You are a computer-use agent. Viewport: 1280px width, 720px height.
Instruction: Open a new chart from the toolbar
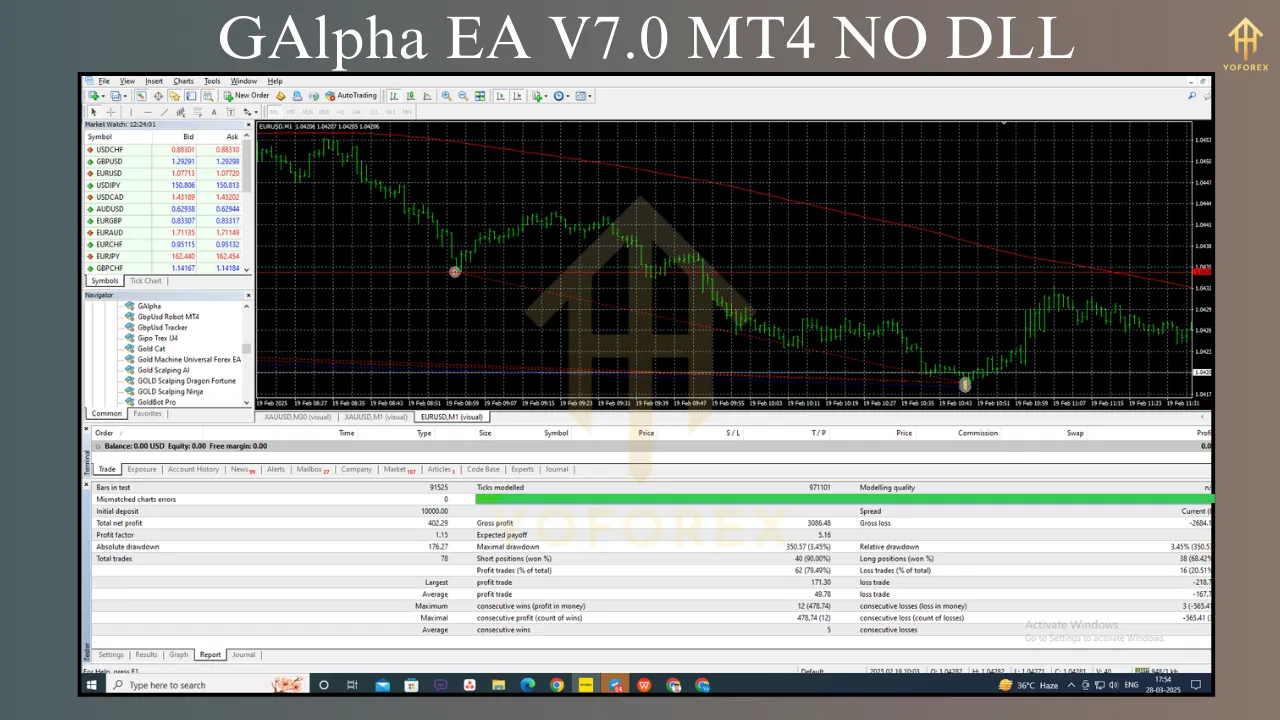pyautogui.click(x=95, y=96)
